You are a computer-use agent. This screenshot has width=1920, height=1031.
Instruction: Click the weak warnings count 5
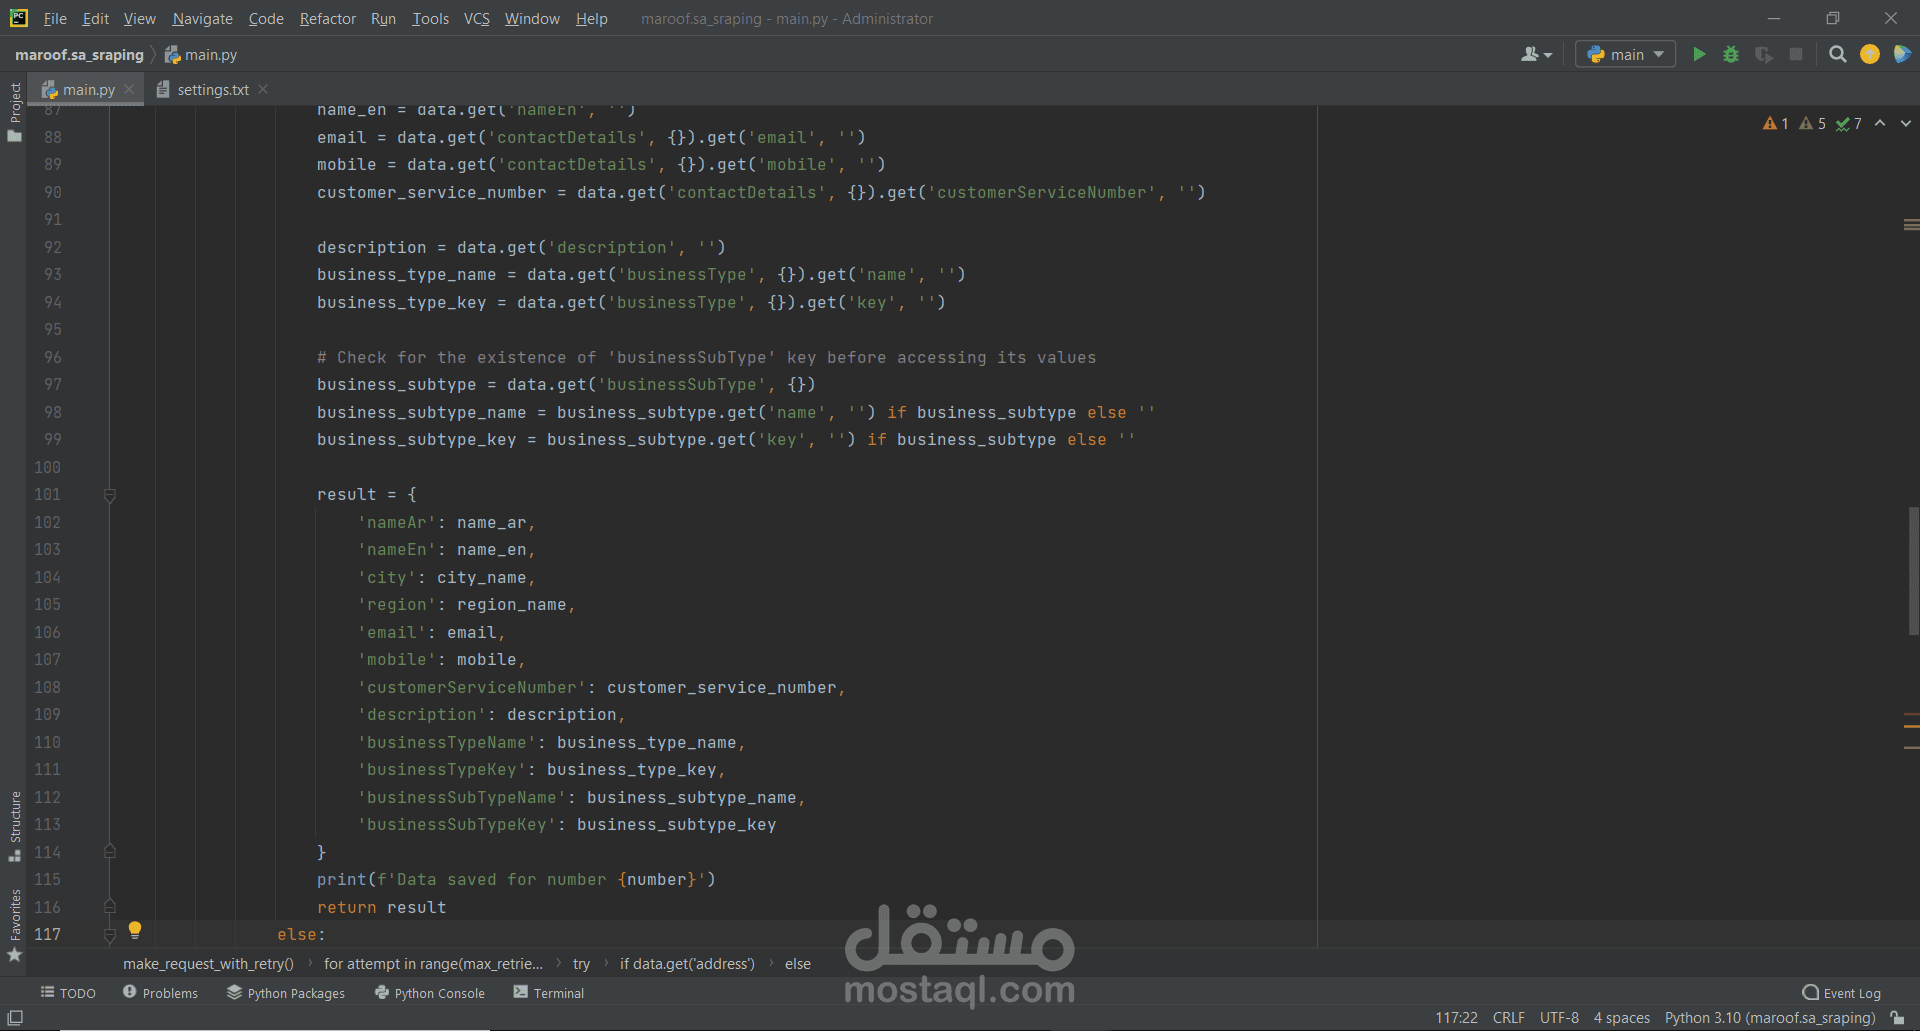(x=1813, y=123)
